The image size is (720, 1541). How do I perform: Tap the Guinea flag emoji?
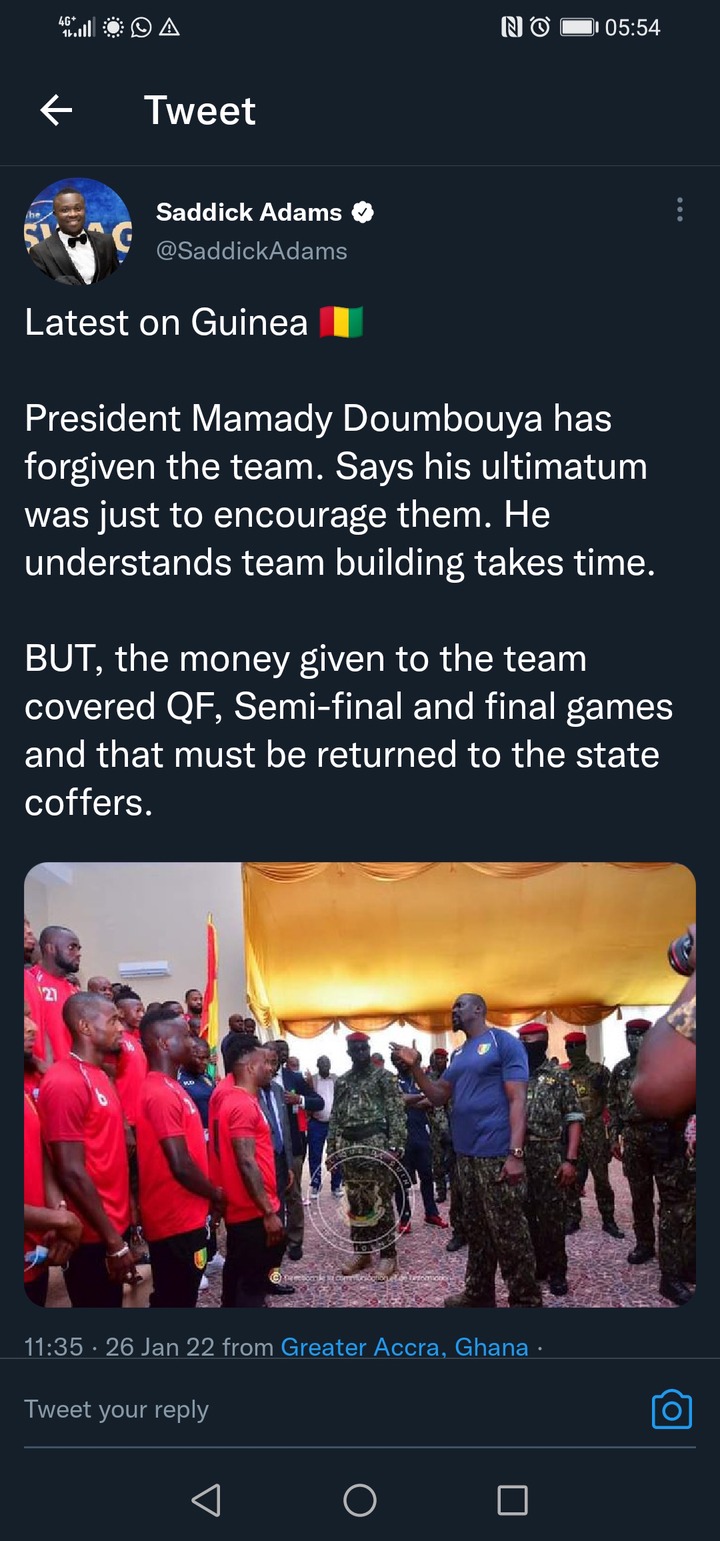(341, 322)
